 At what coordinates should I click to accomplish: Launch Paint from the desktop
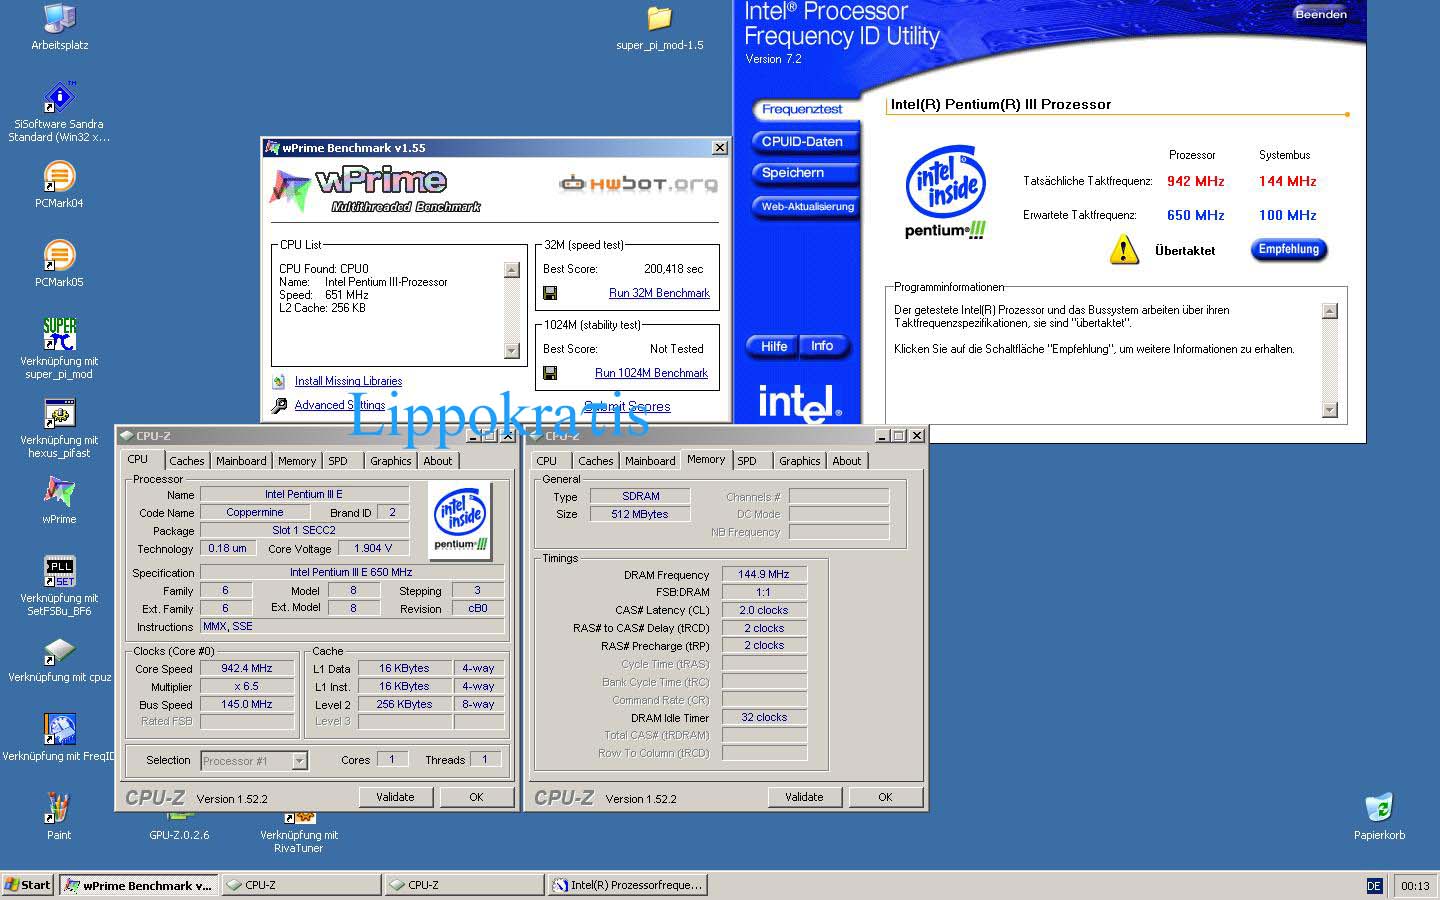pyautogui.click(x=59, y=808)
